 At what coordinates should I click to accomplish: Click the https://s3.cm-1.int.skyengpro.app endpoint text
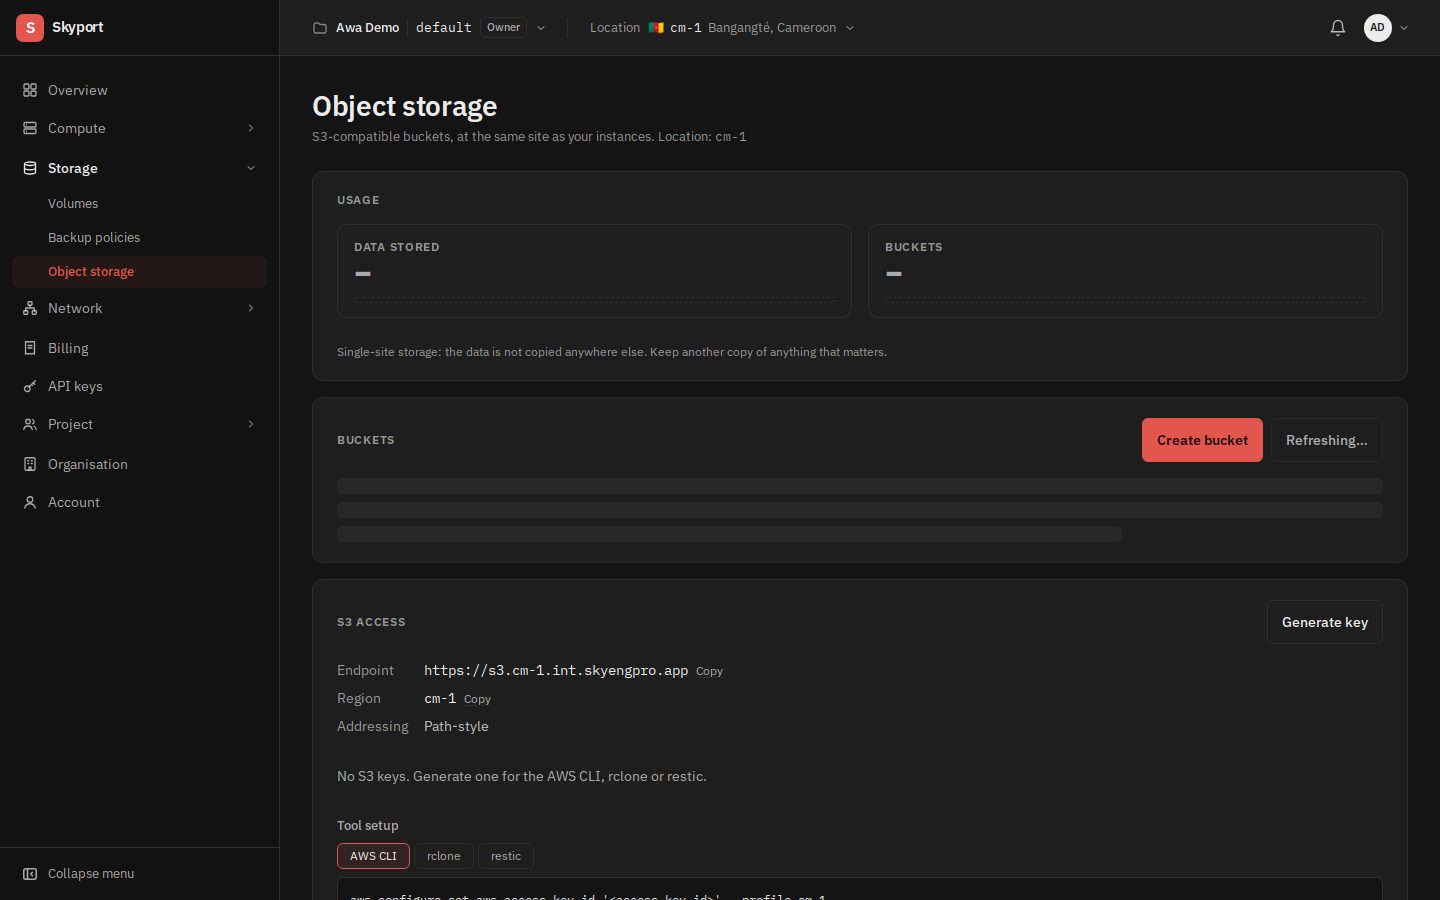(556, 670)
